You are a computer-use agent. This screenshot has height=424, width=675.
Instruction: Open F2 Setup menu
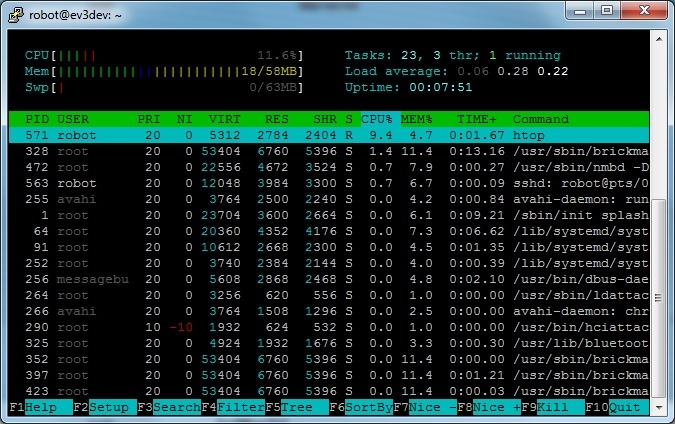[x=105, y=407]
